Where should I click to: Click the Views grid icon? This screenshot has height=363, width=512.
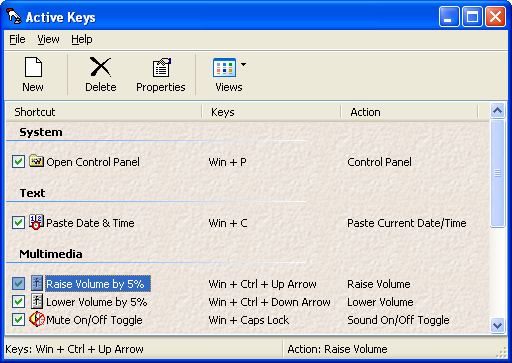tap(224, 67)
